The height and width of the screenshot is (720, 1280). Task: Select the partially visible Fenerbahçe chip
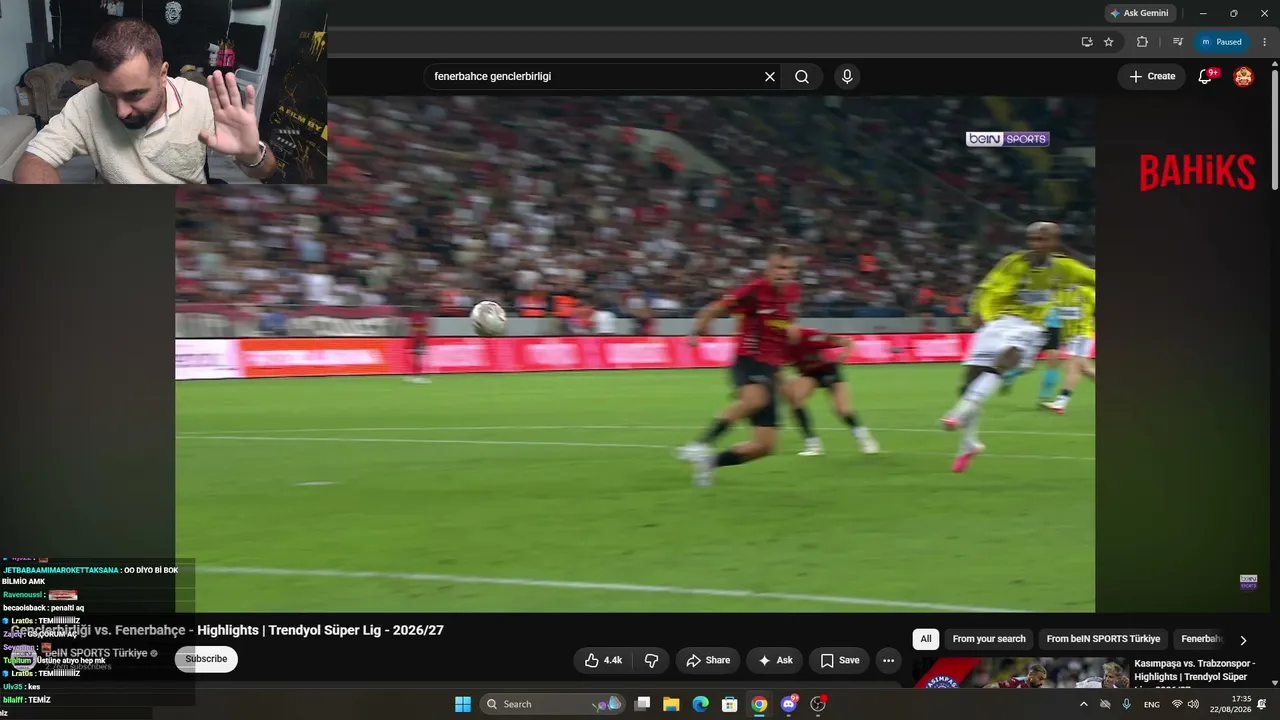pyautogui.click(x=1201, y=639)
